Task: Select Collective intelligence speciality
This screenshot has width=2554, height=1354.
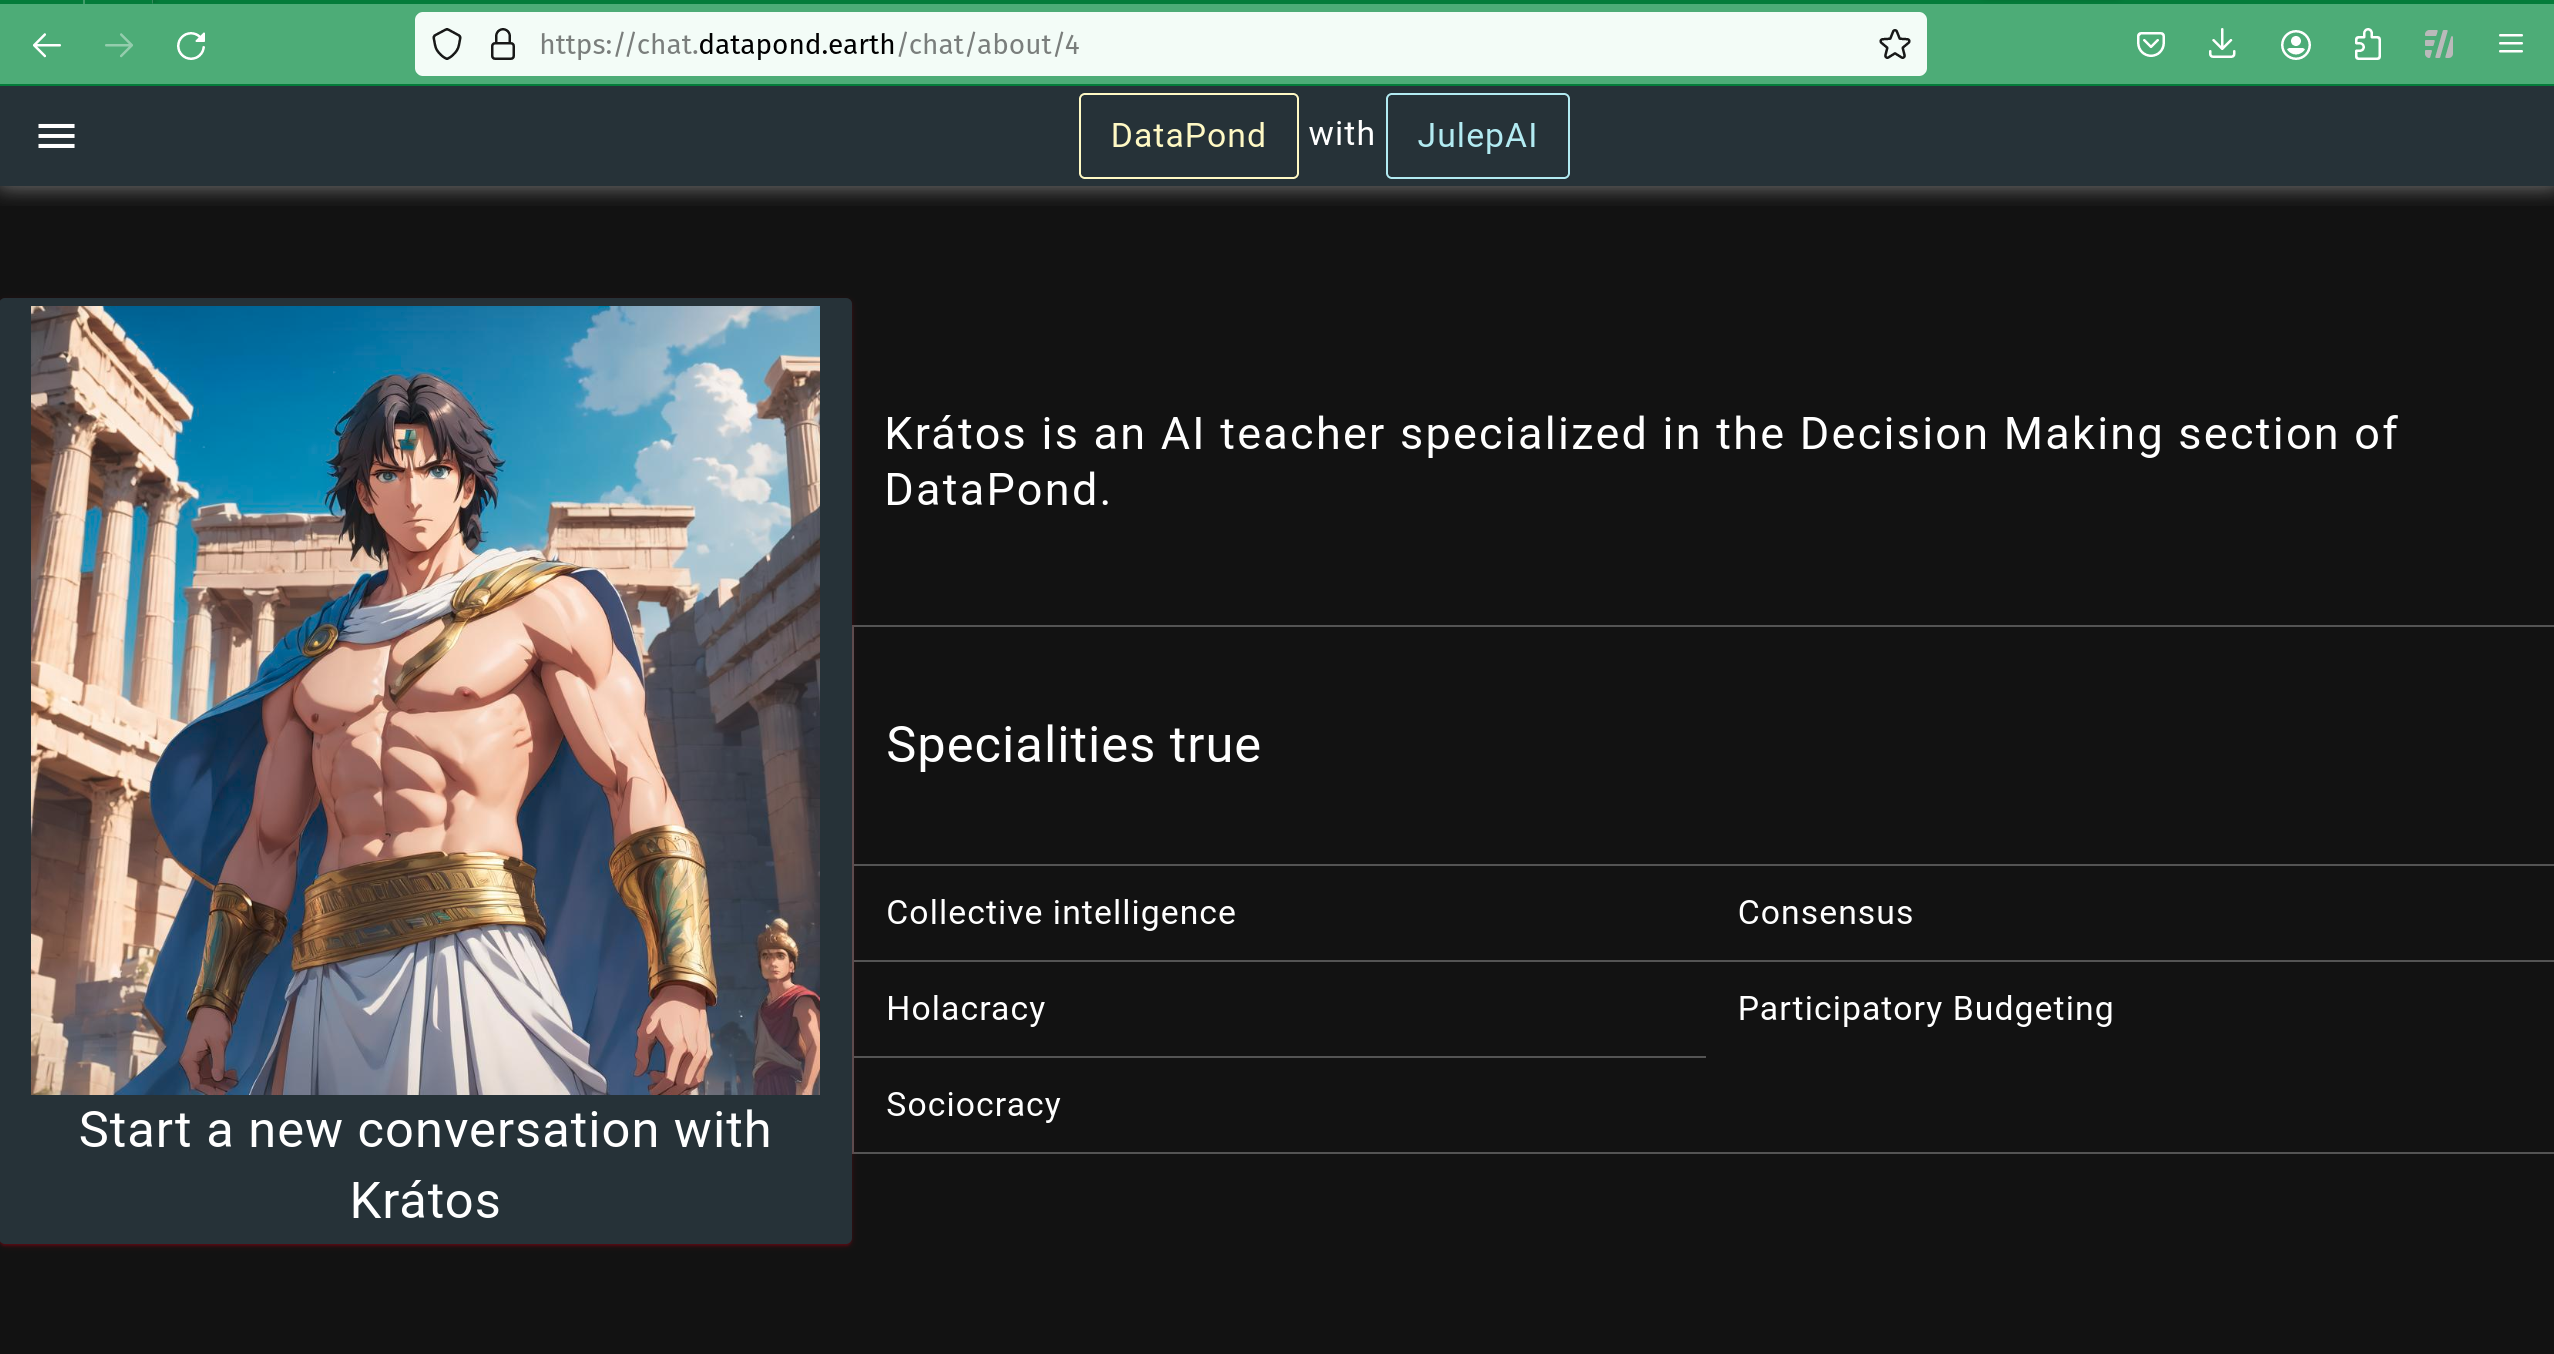Action: pos(1061,913)
